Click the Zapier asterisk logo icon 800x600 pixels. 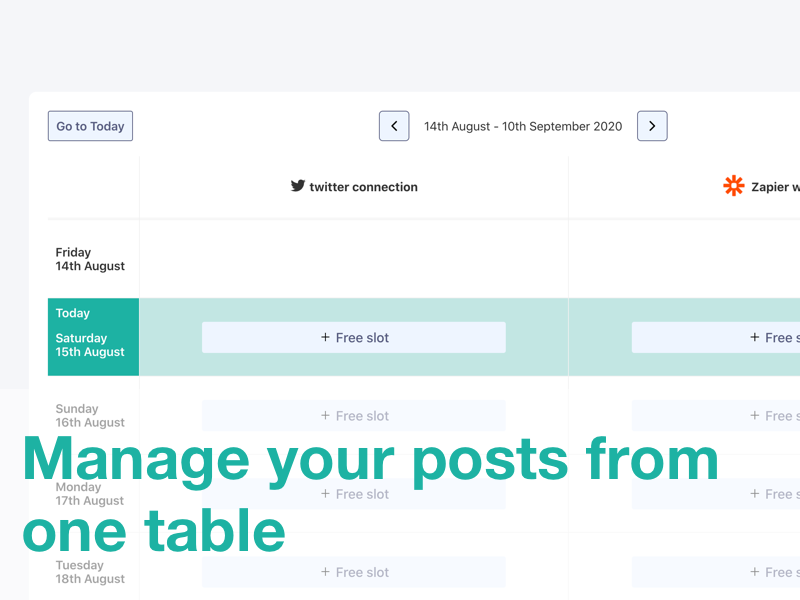pos(734,186)
